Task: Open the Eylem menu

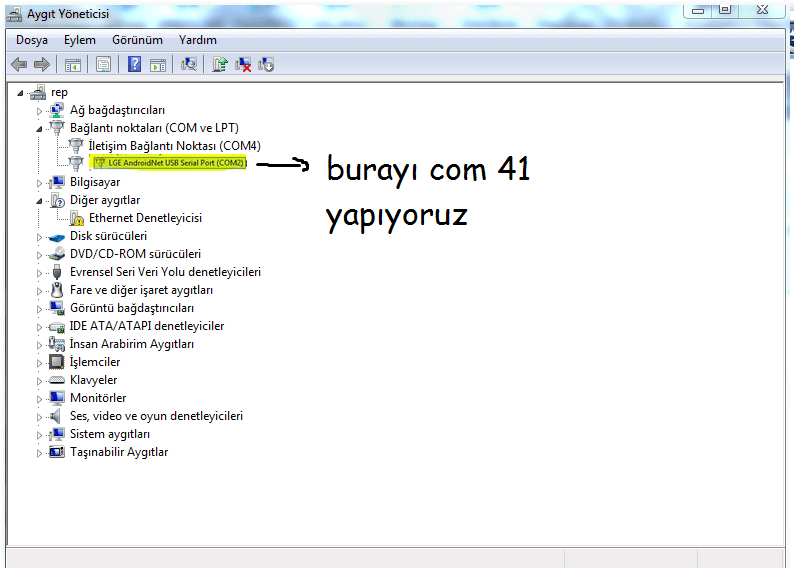Action: click(x=80, y=40)
